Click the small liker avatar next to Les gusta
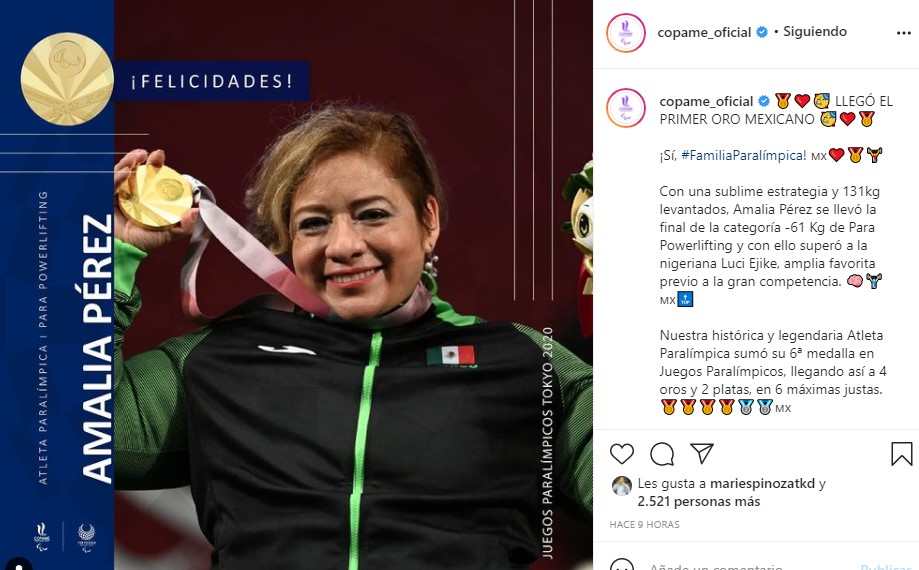 (x=622, y=486)
